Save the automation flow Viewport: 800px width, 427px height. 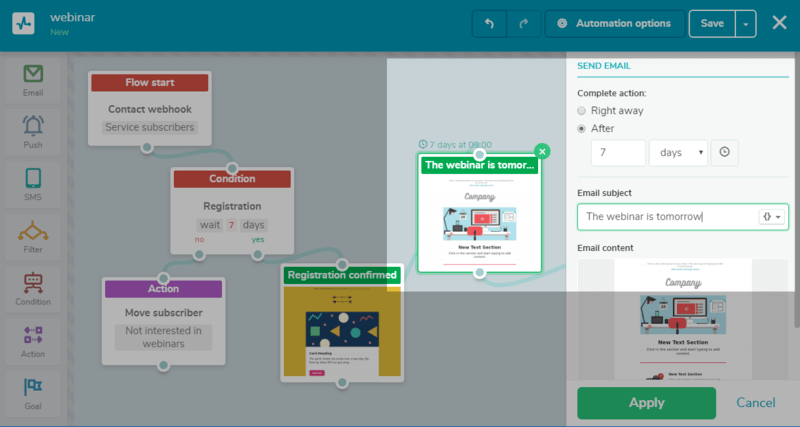(x=712, y=23)
